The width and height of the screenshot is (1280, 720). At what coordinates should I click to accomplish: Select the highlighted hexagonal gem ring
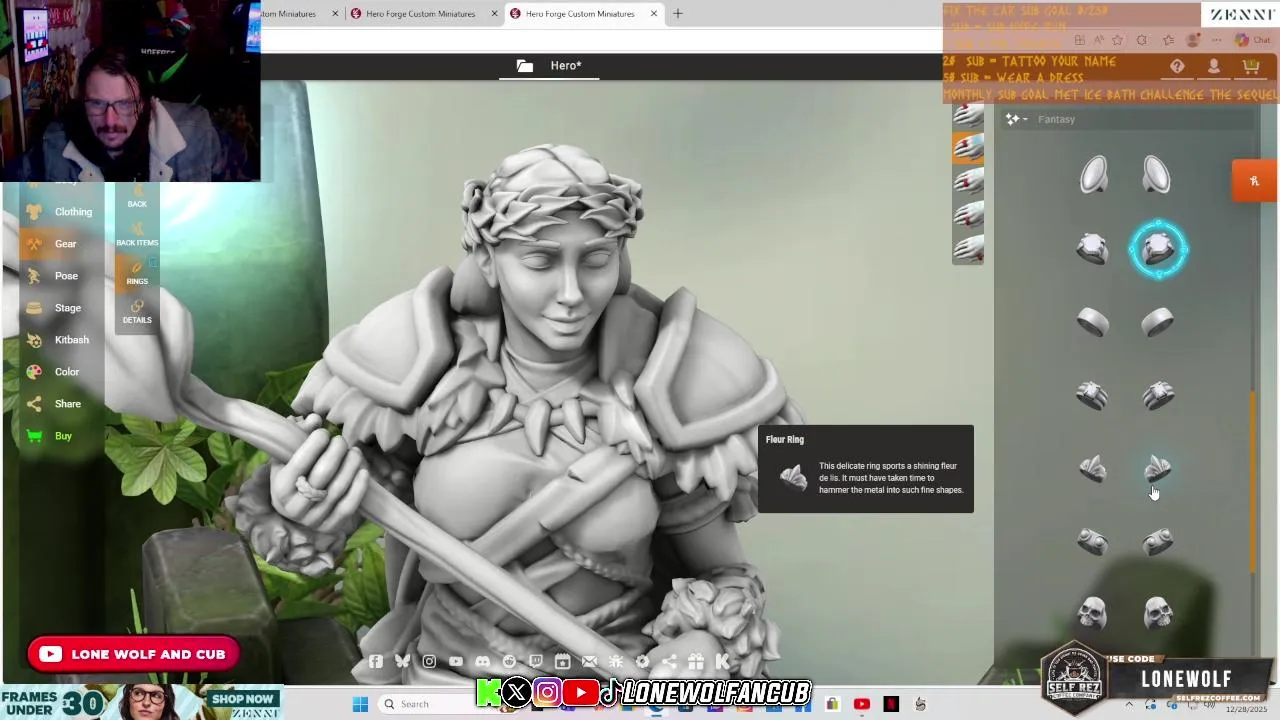(1158, 248)
